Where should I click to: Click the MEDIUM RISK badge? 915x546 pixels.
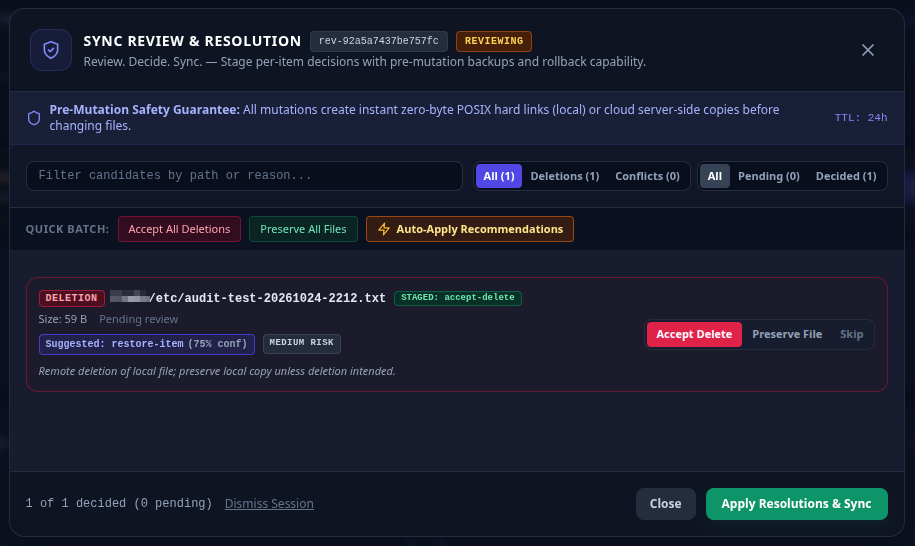[302, 343]
